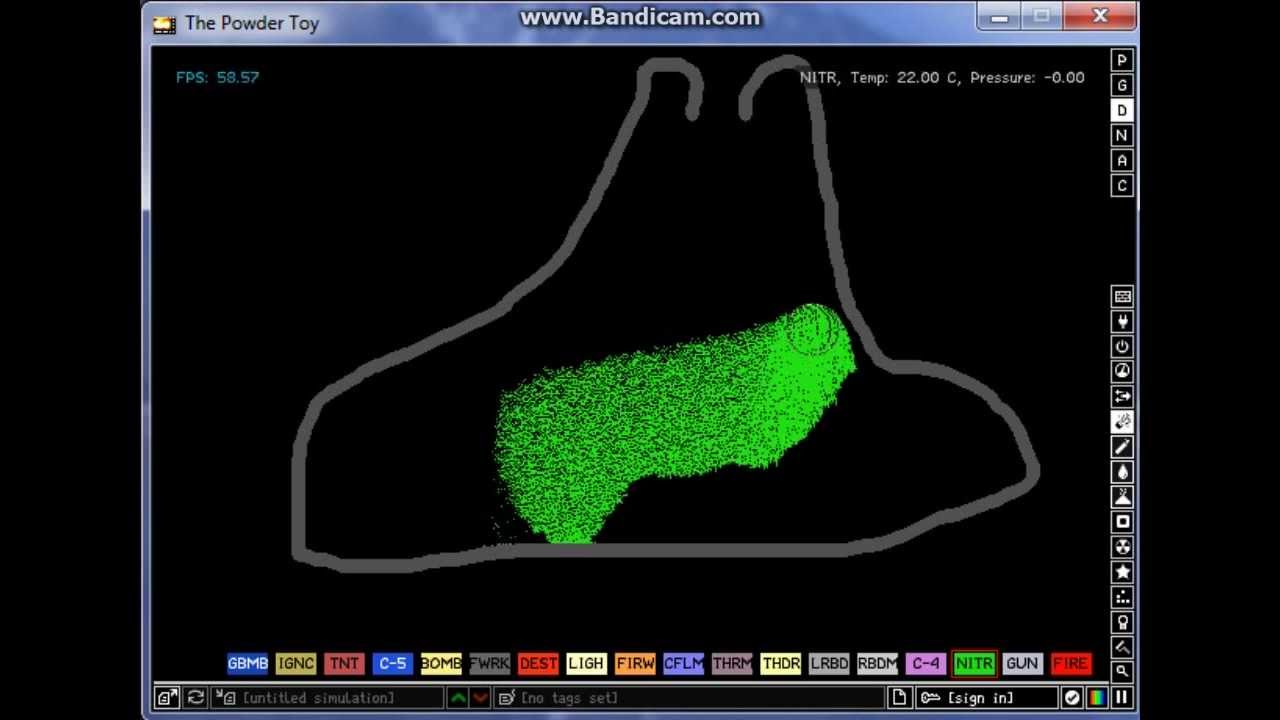The height and width of the screenshot is (720, 1280).
Task: Toggle the N newtonian gravity option
Action: pos(1122,135)
